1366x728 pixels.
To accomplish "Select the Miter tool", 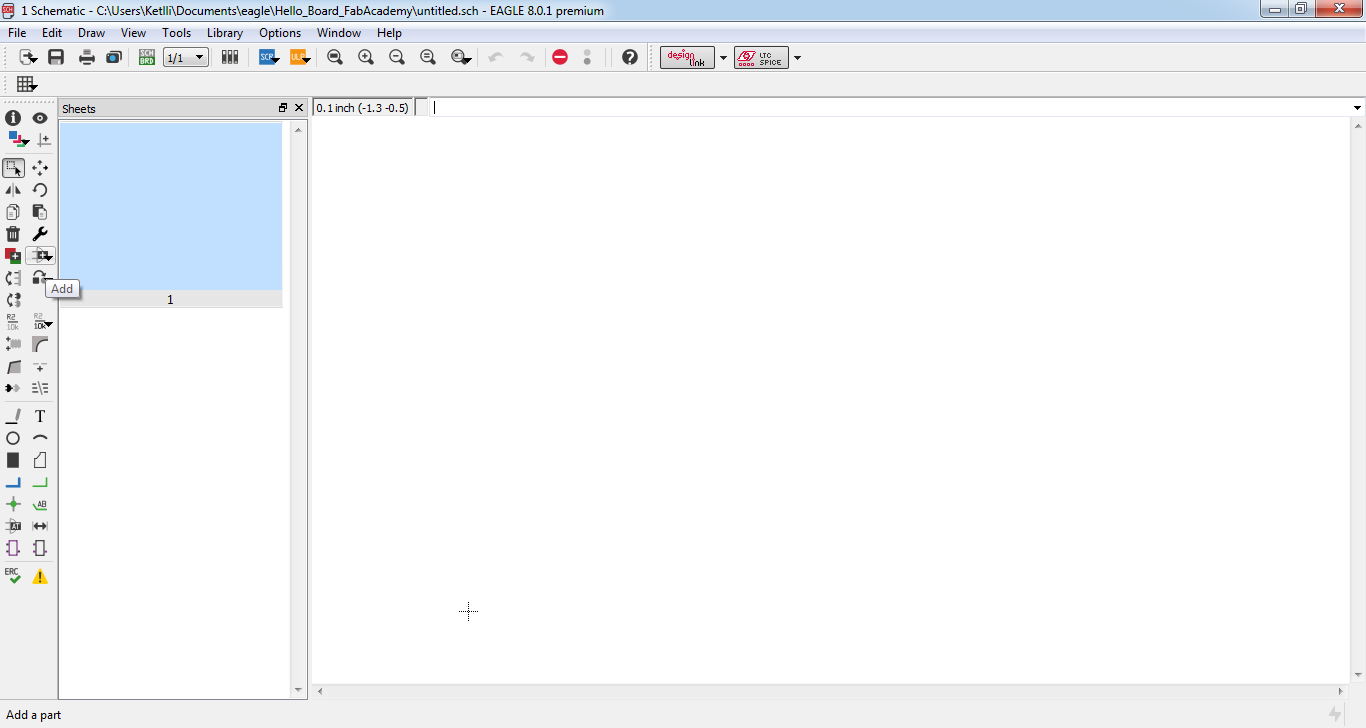I will (40, 344).
